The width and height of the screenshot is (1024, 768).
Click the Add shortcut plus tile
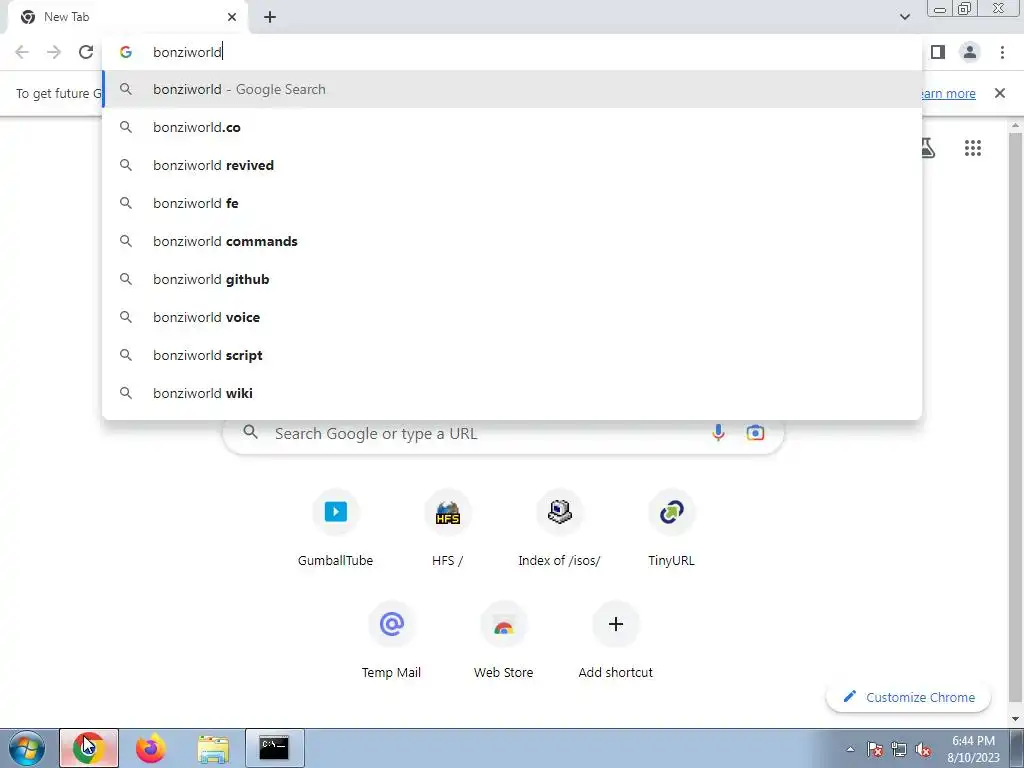(615, 641)
